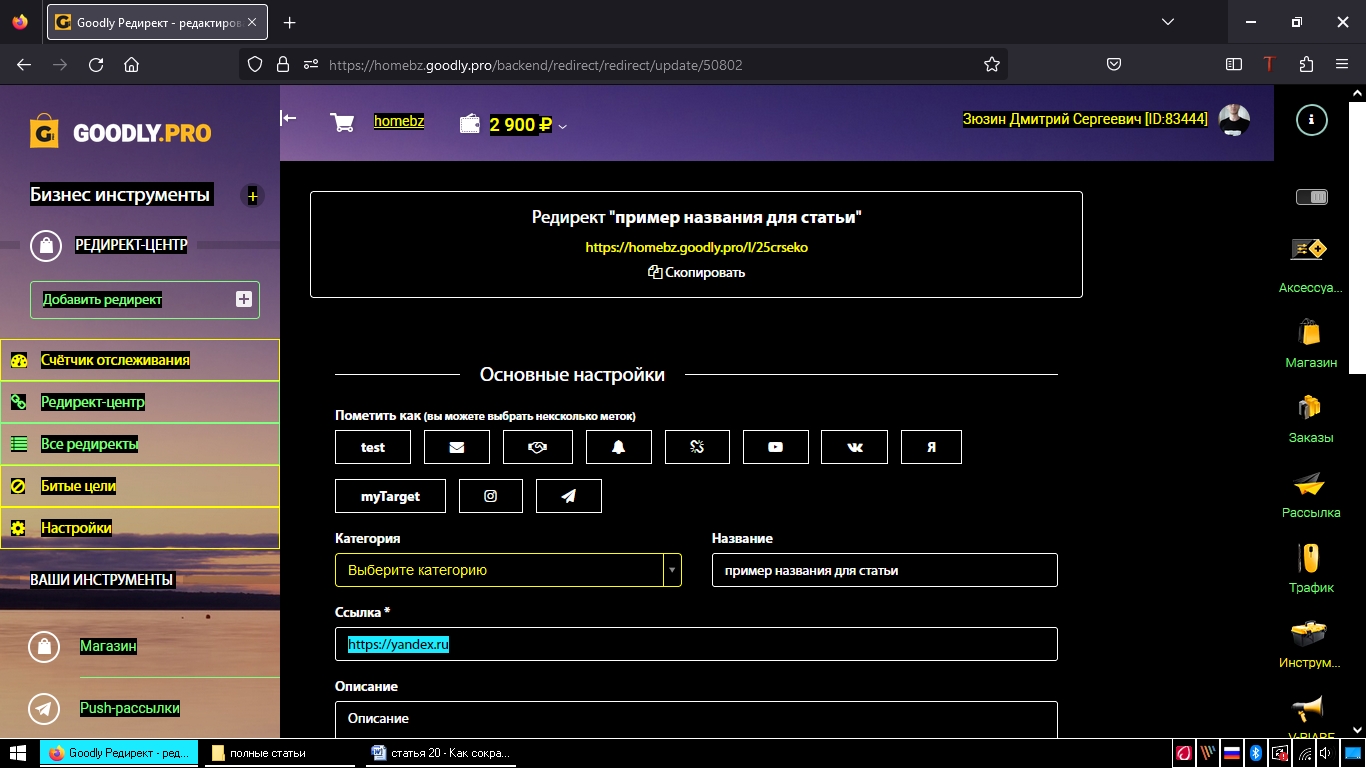Click the envelope email tag icon
Screen dimensions: 1366x768
click(x=457, y=447)
